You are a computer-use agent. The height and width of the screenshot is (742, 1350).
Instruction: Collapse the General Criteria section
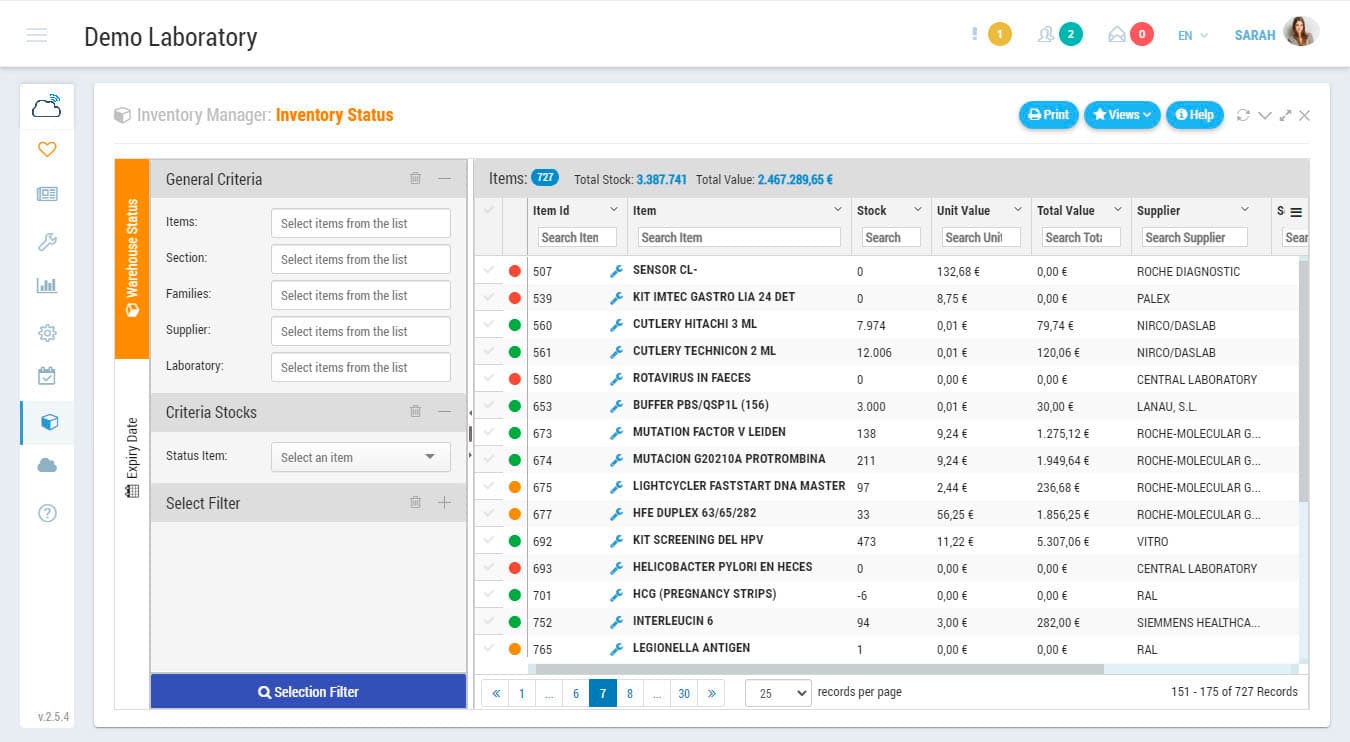[445, 178]
